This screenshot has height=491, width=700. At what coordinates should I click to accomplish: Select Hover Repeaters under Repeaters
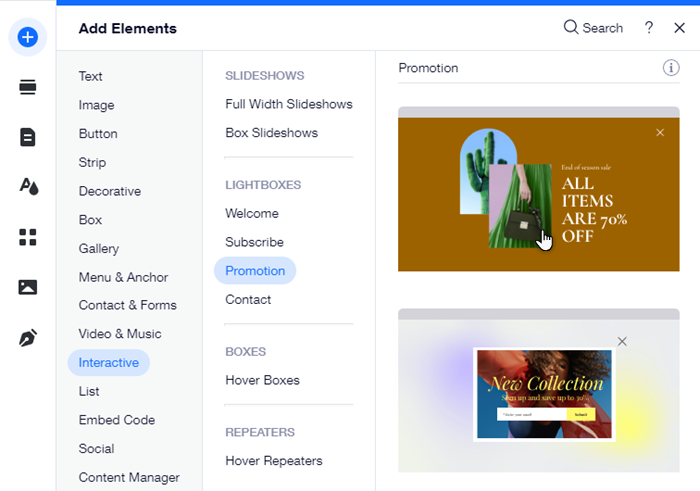point(273,461)
